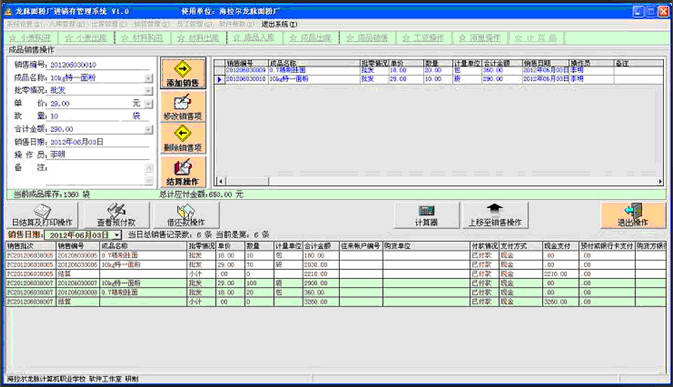Click right arrow of upper grid horizontal scrollbar
Image resolution: width=673 pixels, height=387 pixels.
[660, 181]
